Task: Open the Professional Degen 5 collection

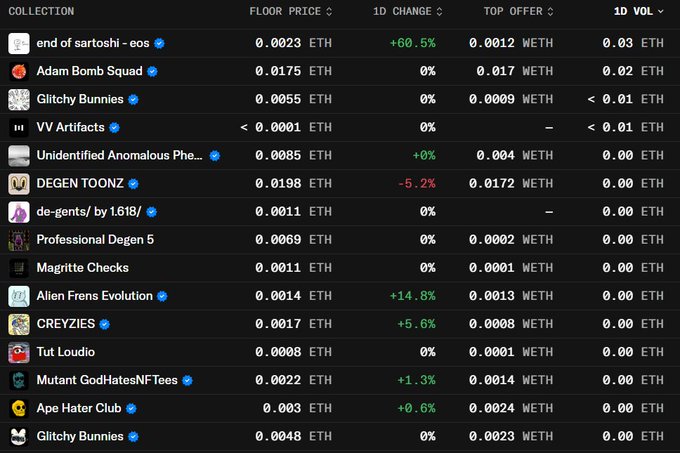Action: click(x=95, y=240)
